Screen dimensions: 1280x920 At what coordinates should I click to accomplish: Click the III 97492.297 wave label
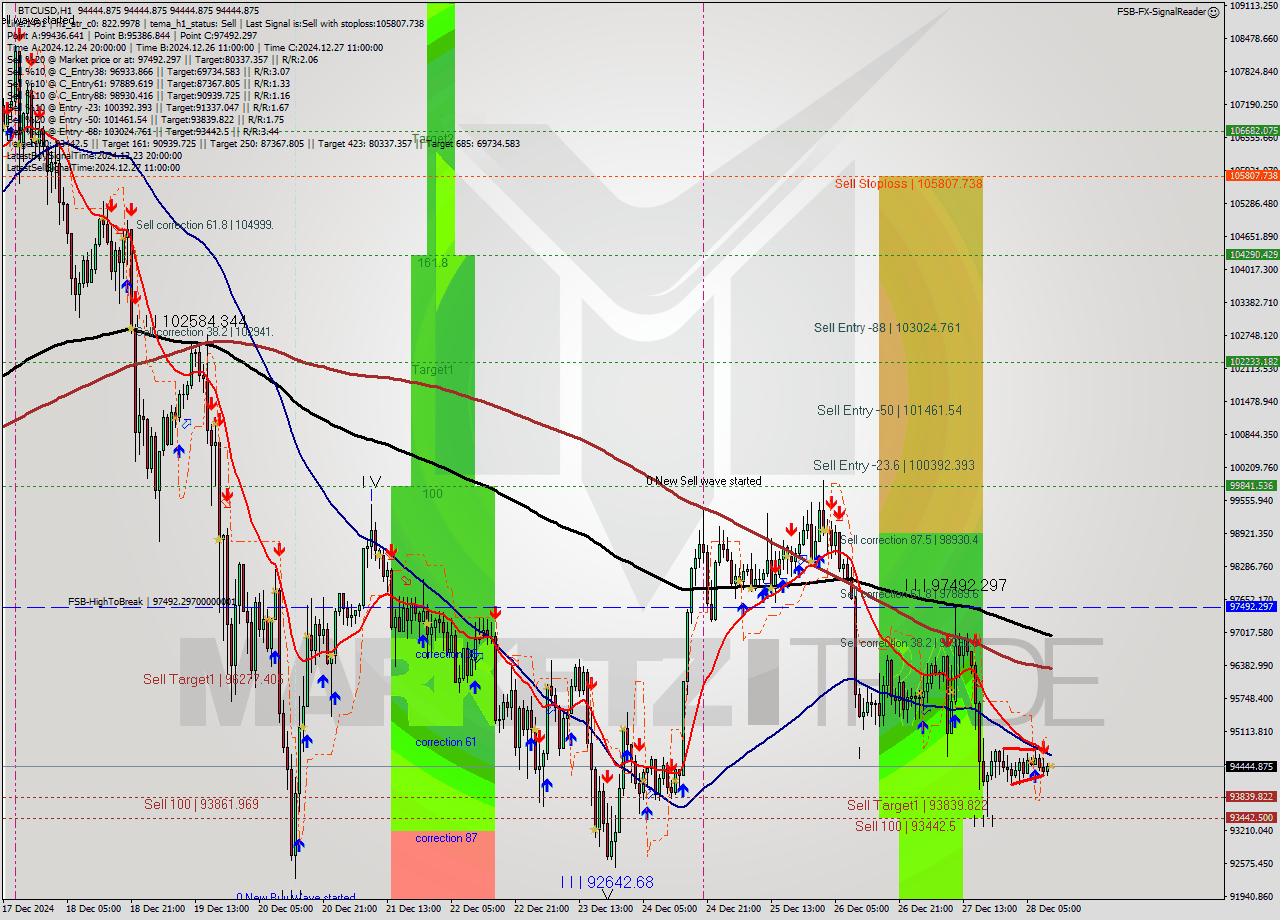click(x=955, y=585)
